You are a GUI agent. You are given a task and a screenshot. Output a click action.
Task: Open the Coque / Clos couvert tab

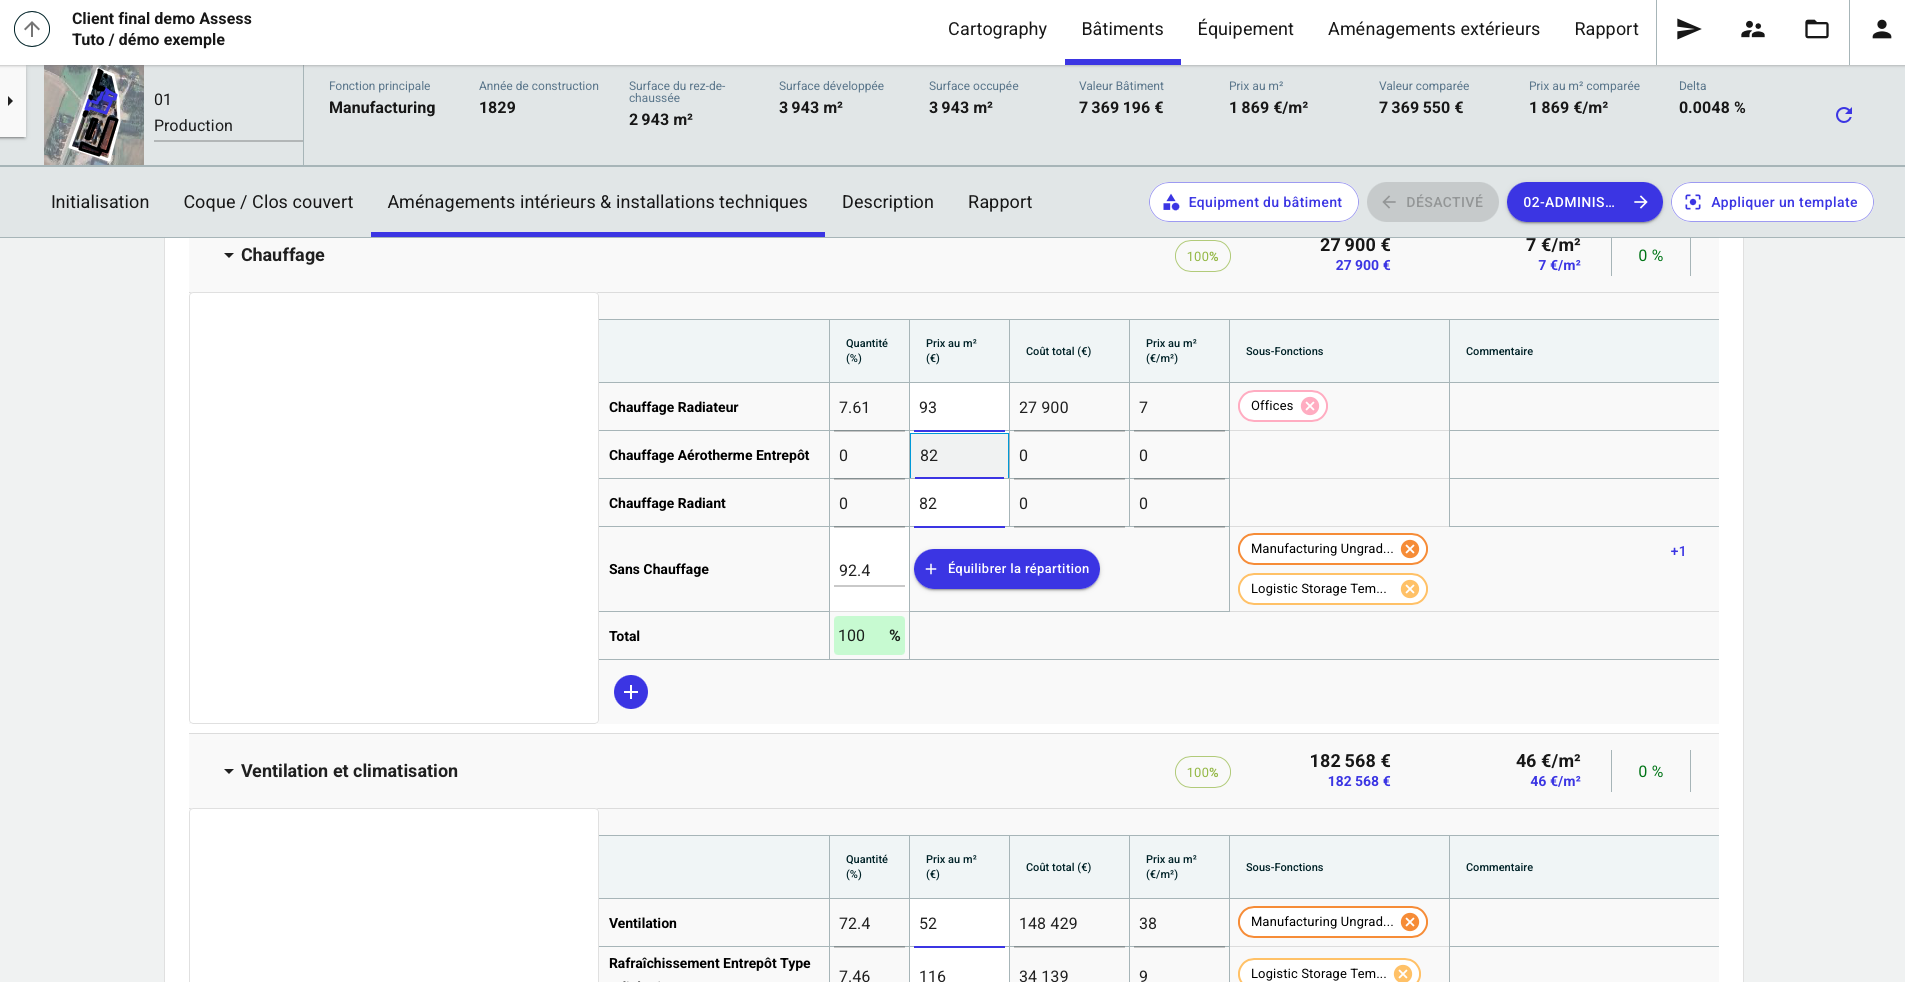tap(268, 202)
